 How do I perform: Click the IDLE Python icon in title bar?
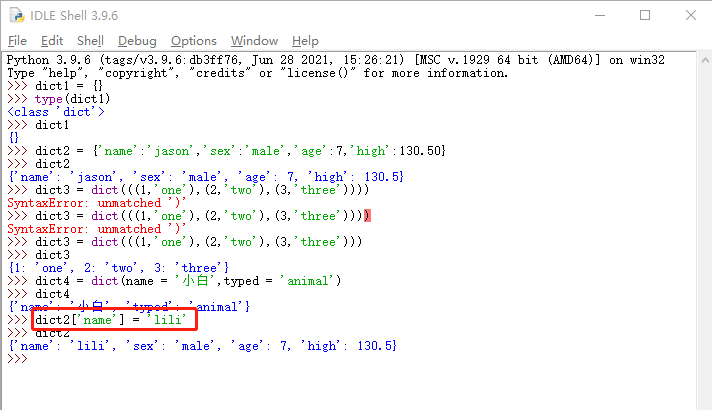tap(17, 15)
